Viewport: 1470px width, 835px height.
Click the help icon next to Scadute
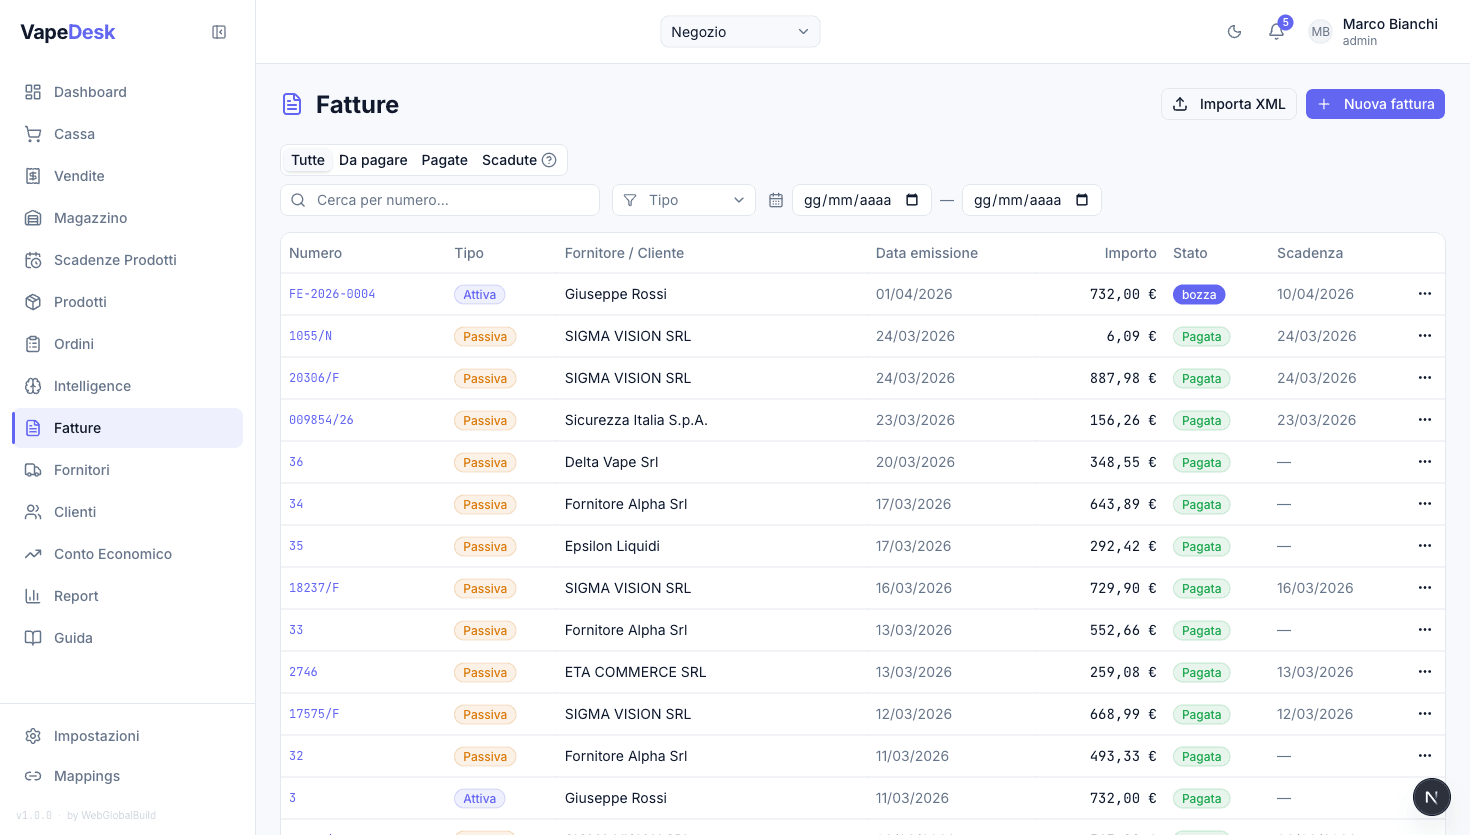(549, 160)
